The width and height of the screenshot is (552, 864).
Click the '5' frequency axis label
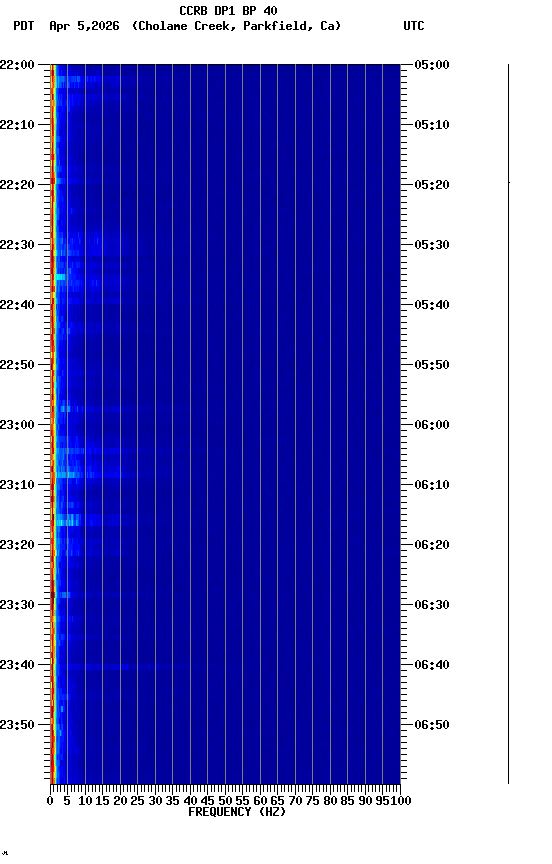[x=67, y=802]
